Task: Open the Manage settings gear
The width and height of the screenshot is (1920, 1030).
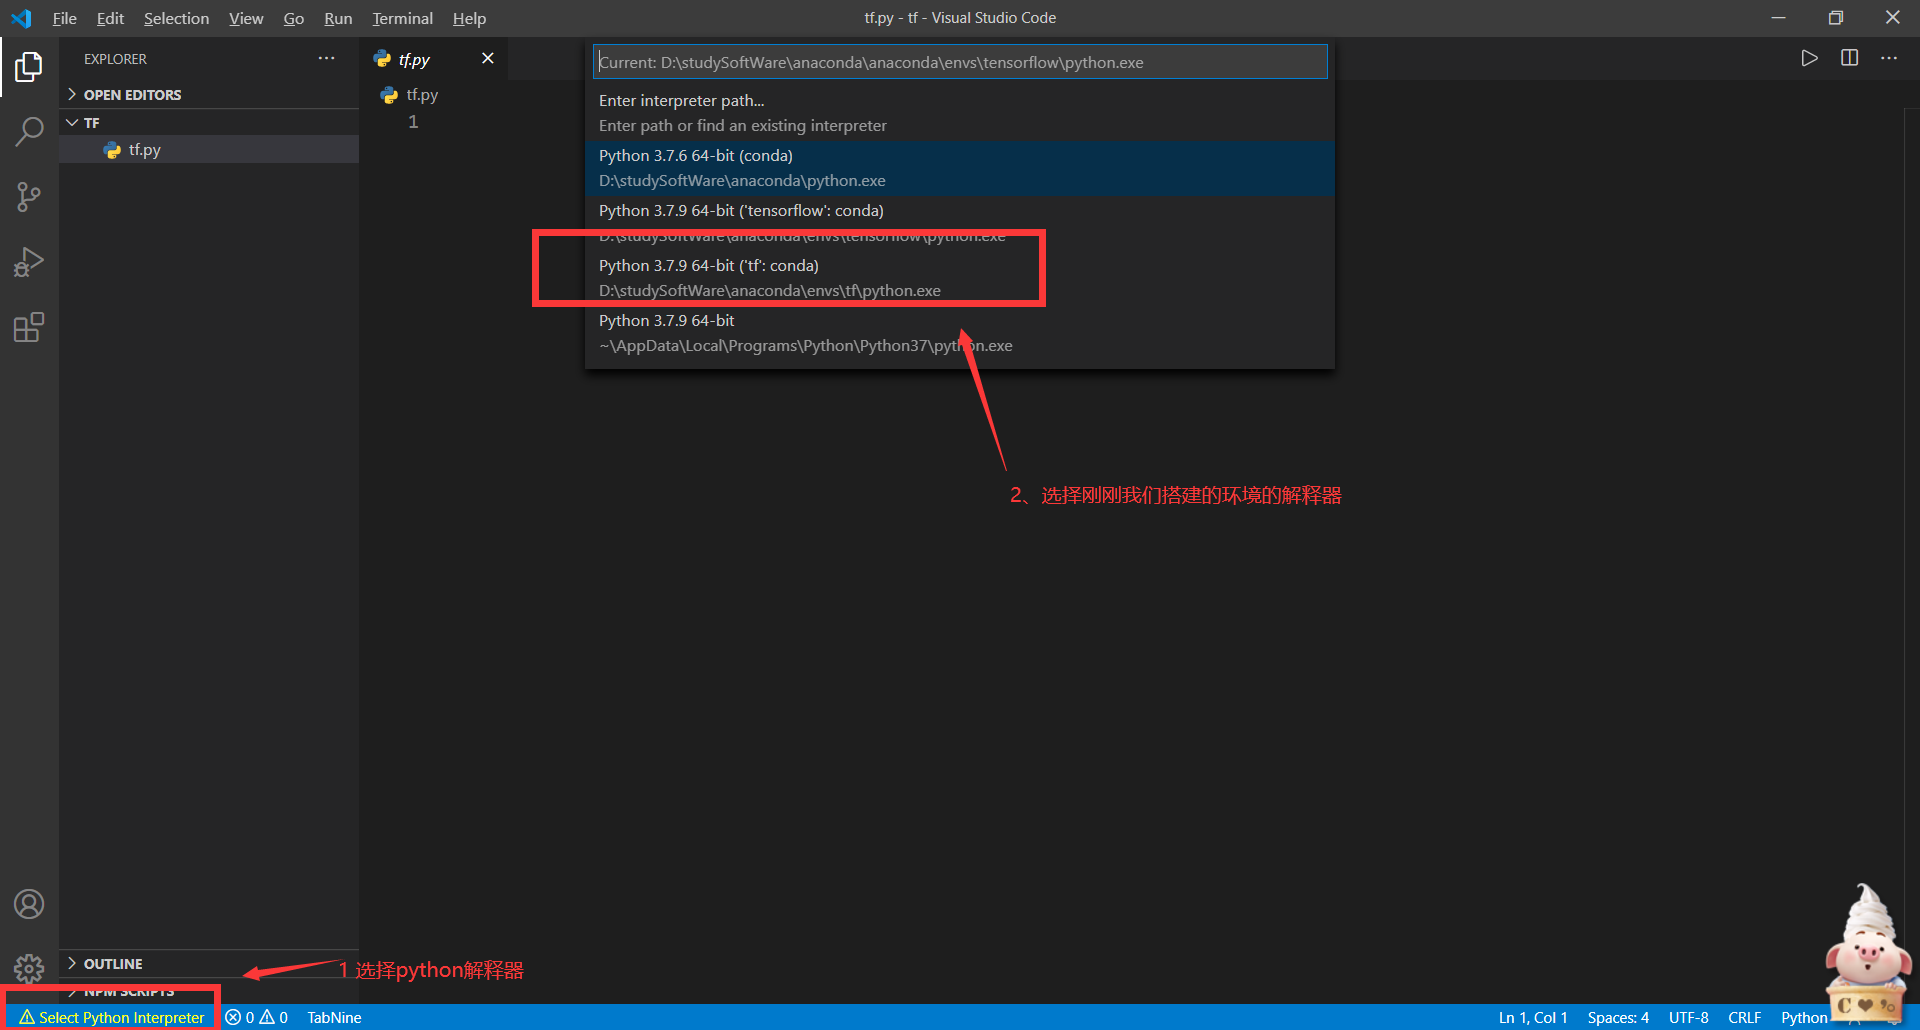Action: [29, 968]
